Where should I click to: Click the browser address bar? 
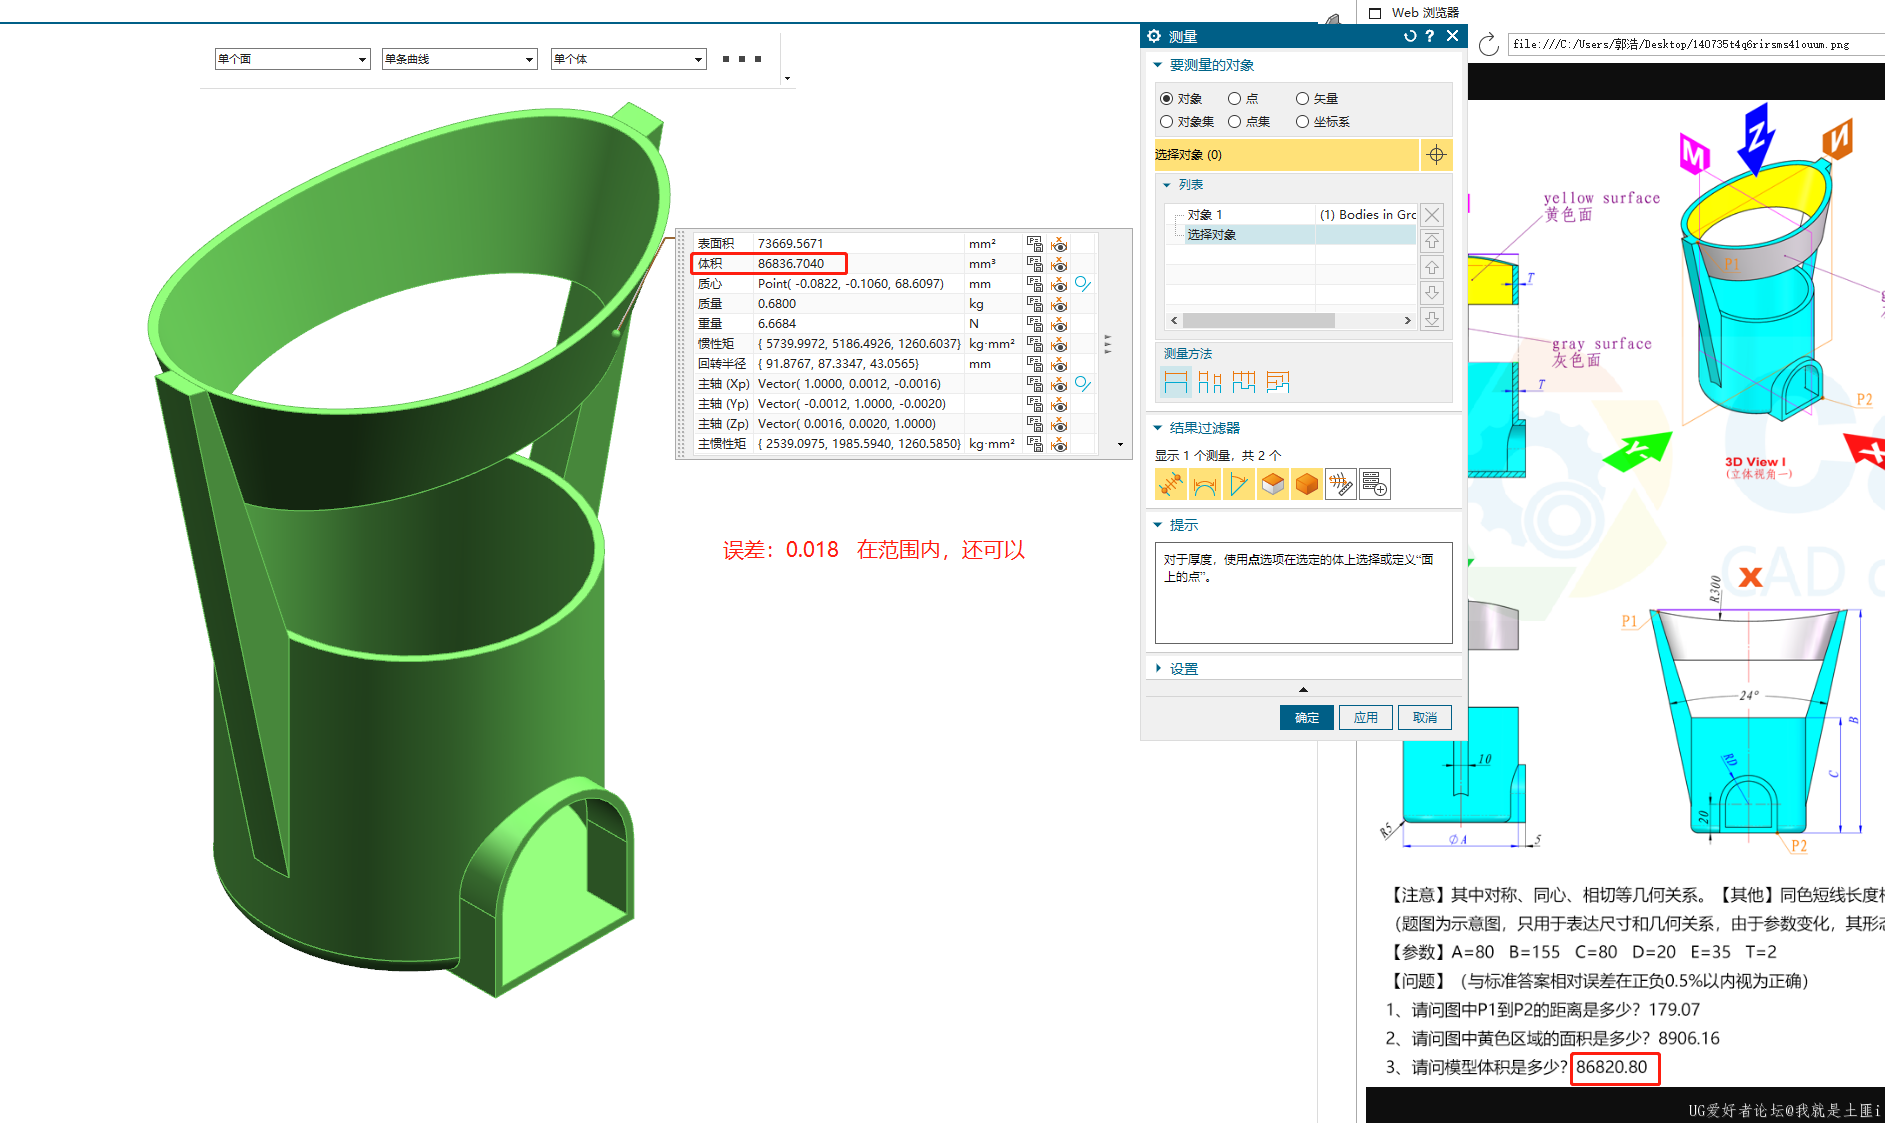coord(1696,44)
